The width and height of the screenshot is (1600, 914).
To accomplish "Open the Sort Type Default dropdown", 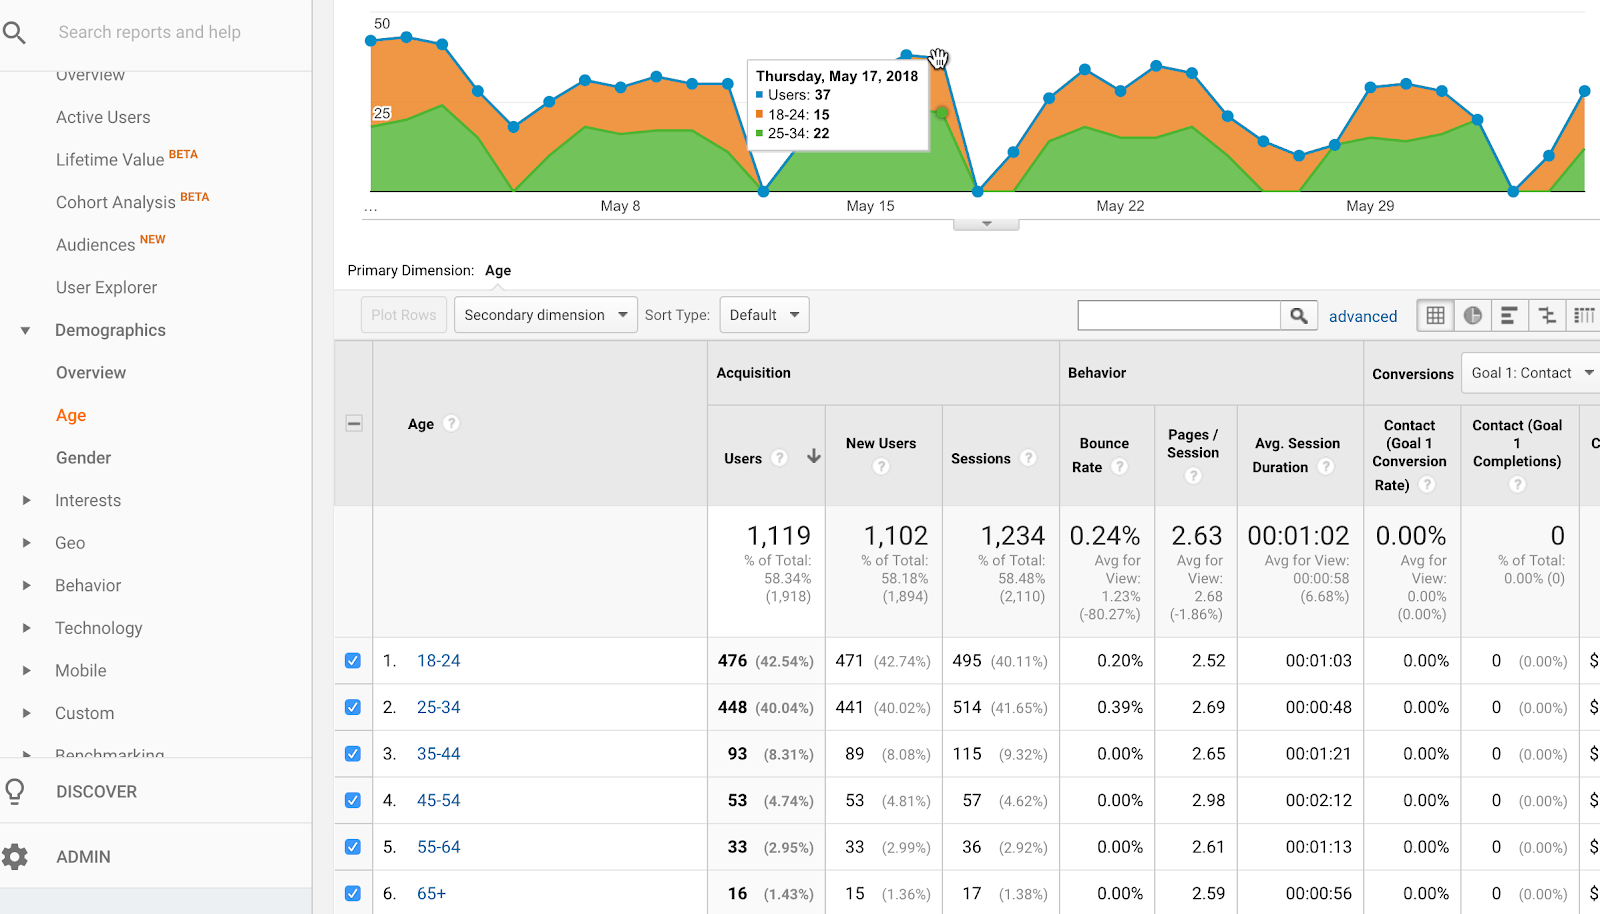I will [764, 315].
